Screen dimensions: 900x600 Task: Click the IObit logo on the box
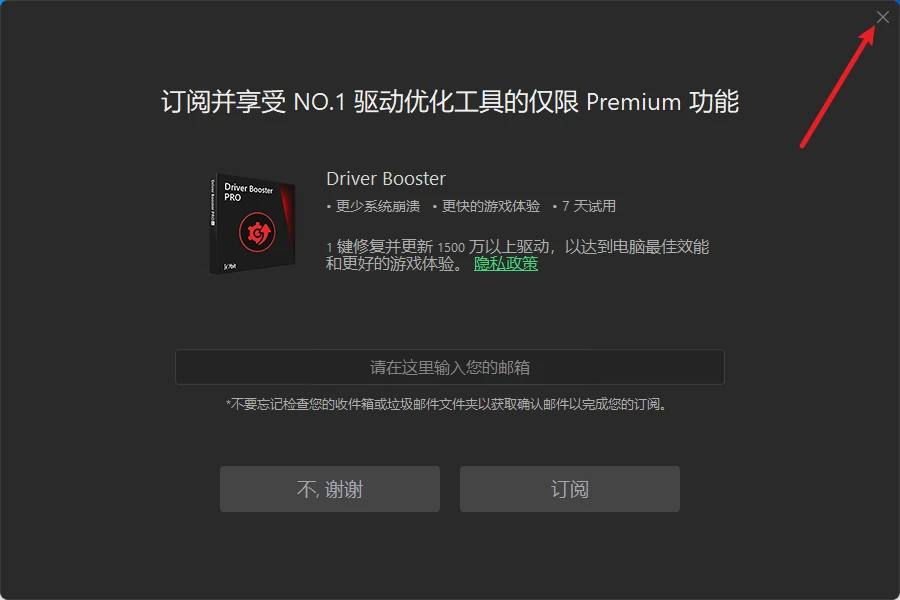[230, 266]
